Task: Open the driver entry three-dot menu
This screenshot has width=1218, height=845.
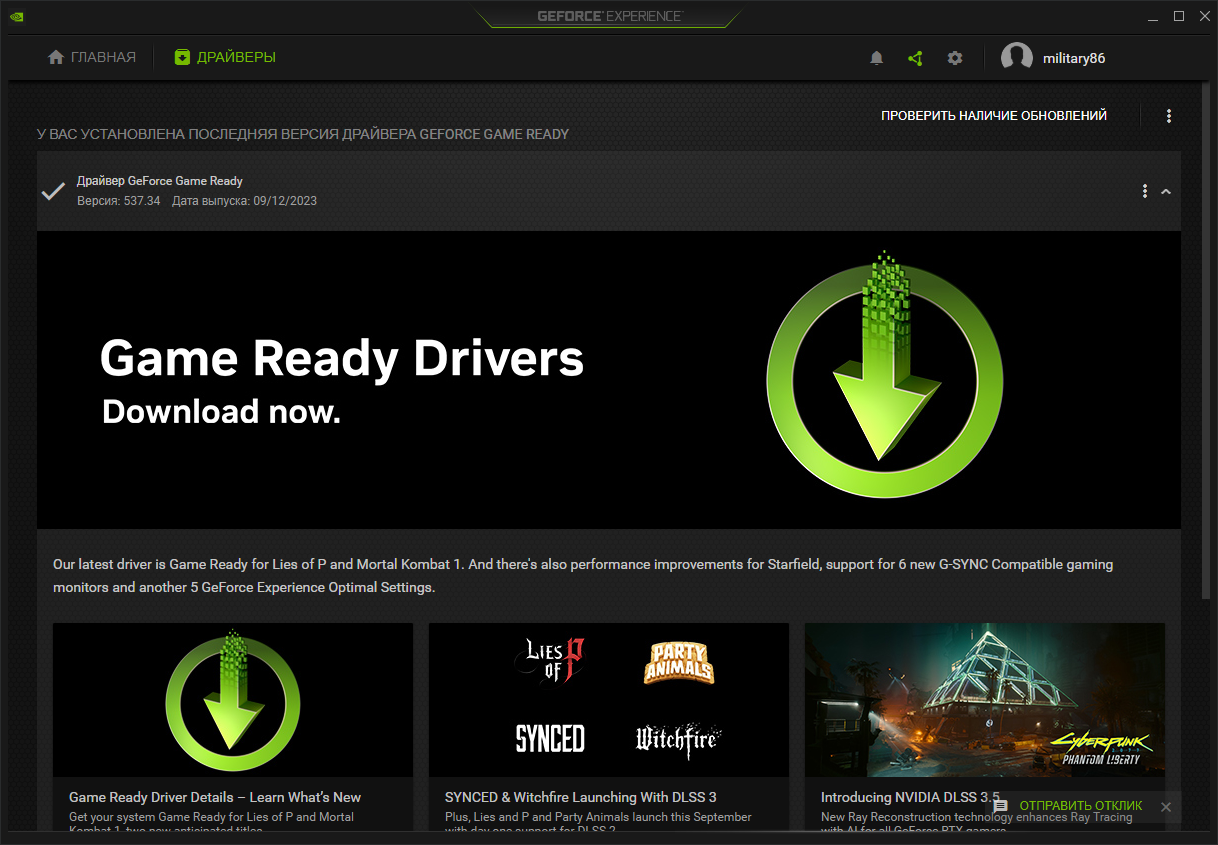Action: [1145, 191]
